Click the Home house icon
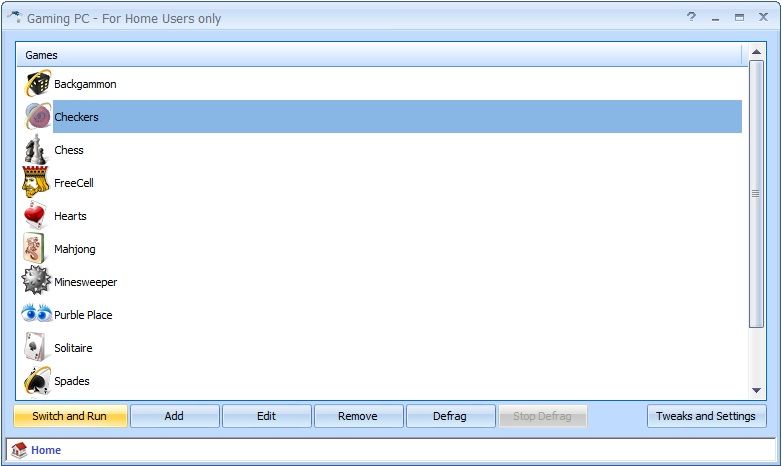This screenshot has width=782, height=466. click(19, 450)
